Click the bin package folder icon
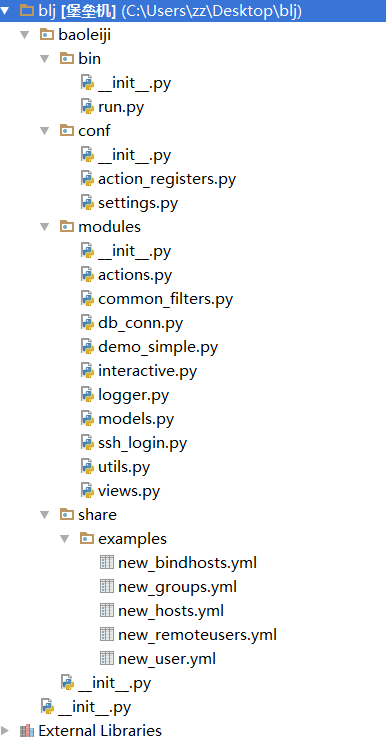This screenshot has height=749, width=386. [67, 58]
